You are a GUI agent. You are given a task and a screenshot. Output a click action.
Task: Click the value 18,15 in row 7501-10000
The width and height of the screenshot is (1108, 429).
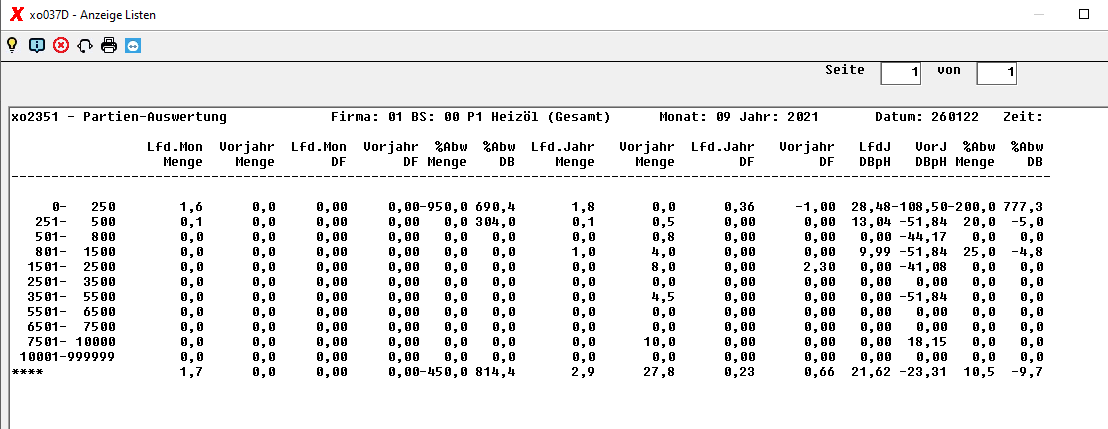point(926,342)
